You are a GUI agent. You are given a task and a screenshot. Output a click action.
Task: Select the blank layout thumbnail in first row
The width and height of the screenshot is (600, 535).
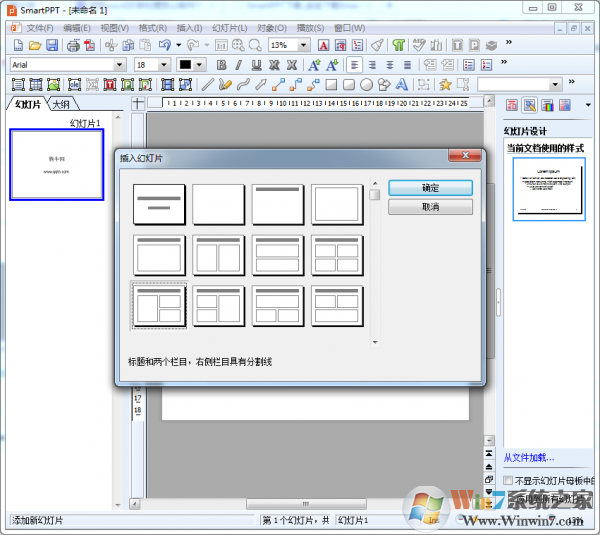(218, 204)
